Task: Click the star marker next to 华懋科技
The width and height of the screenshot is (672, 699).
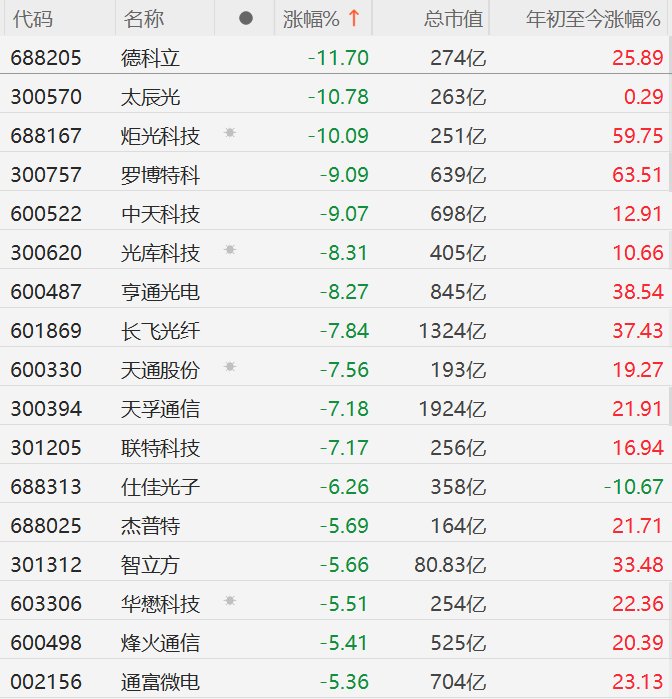Action: (x=230, y=600)
